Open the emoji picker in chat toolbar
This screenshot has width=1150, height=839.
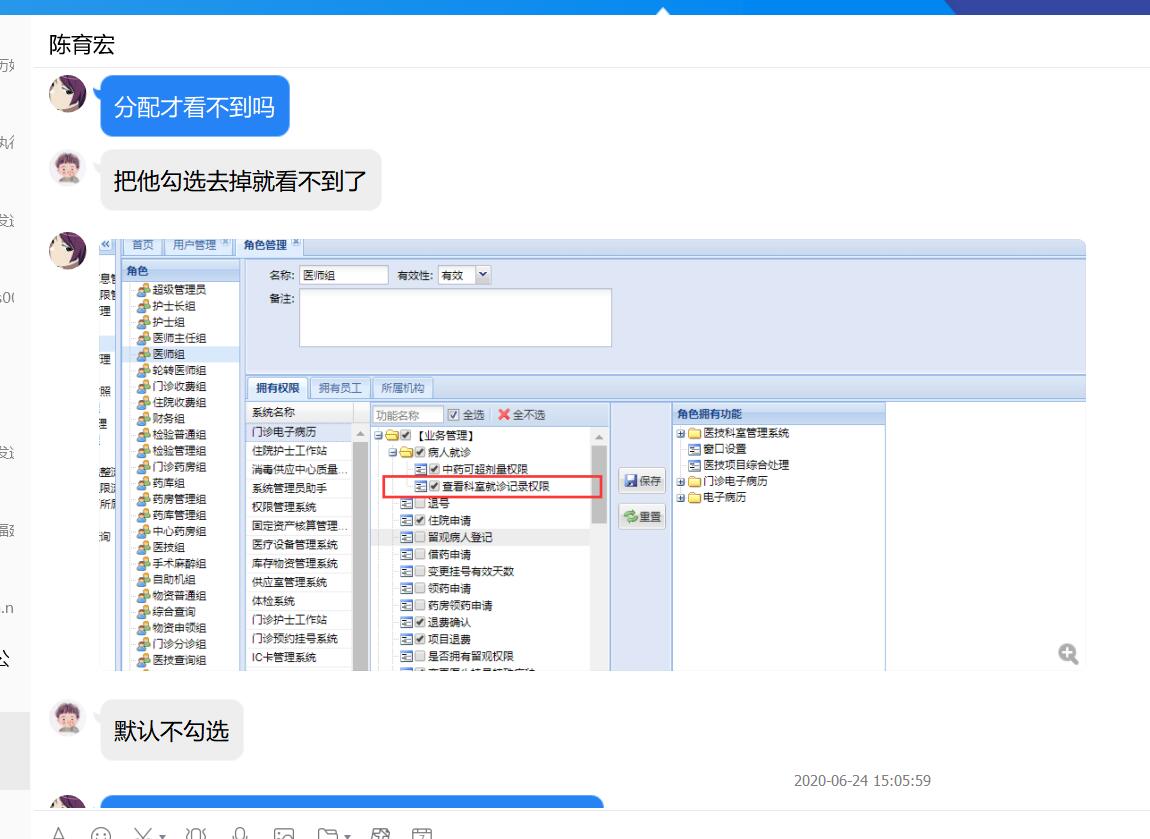point(100,834)
